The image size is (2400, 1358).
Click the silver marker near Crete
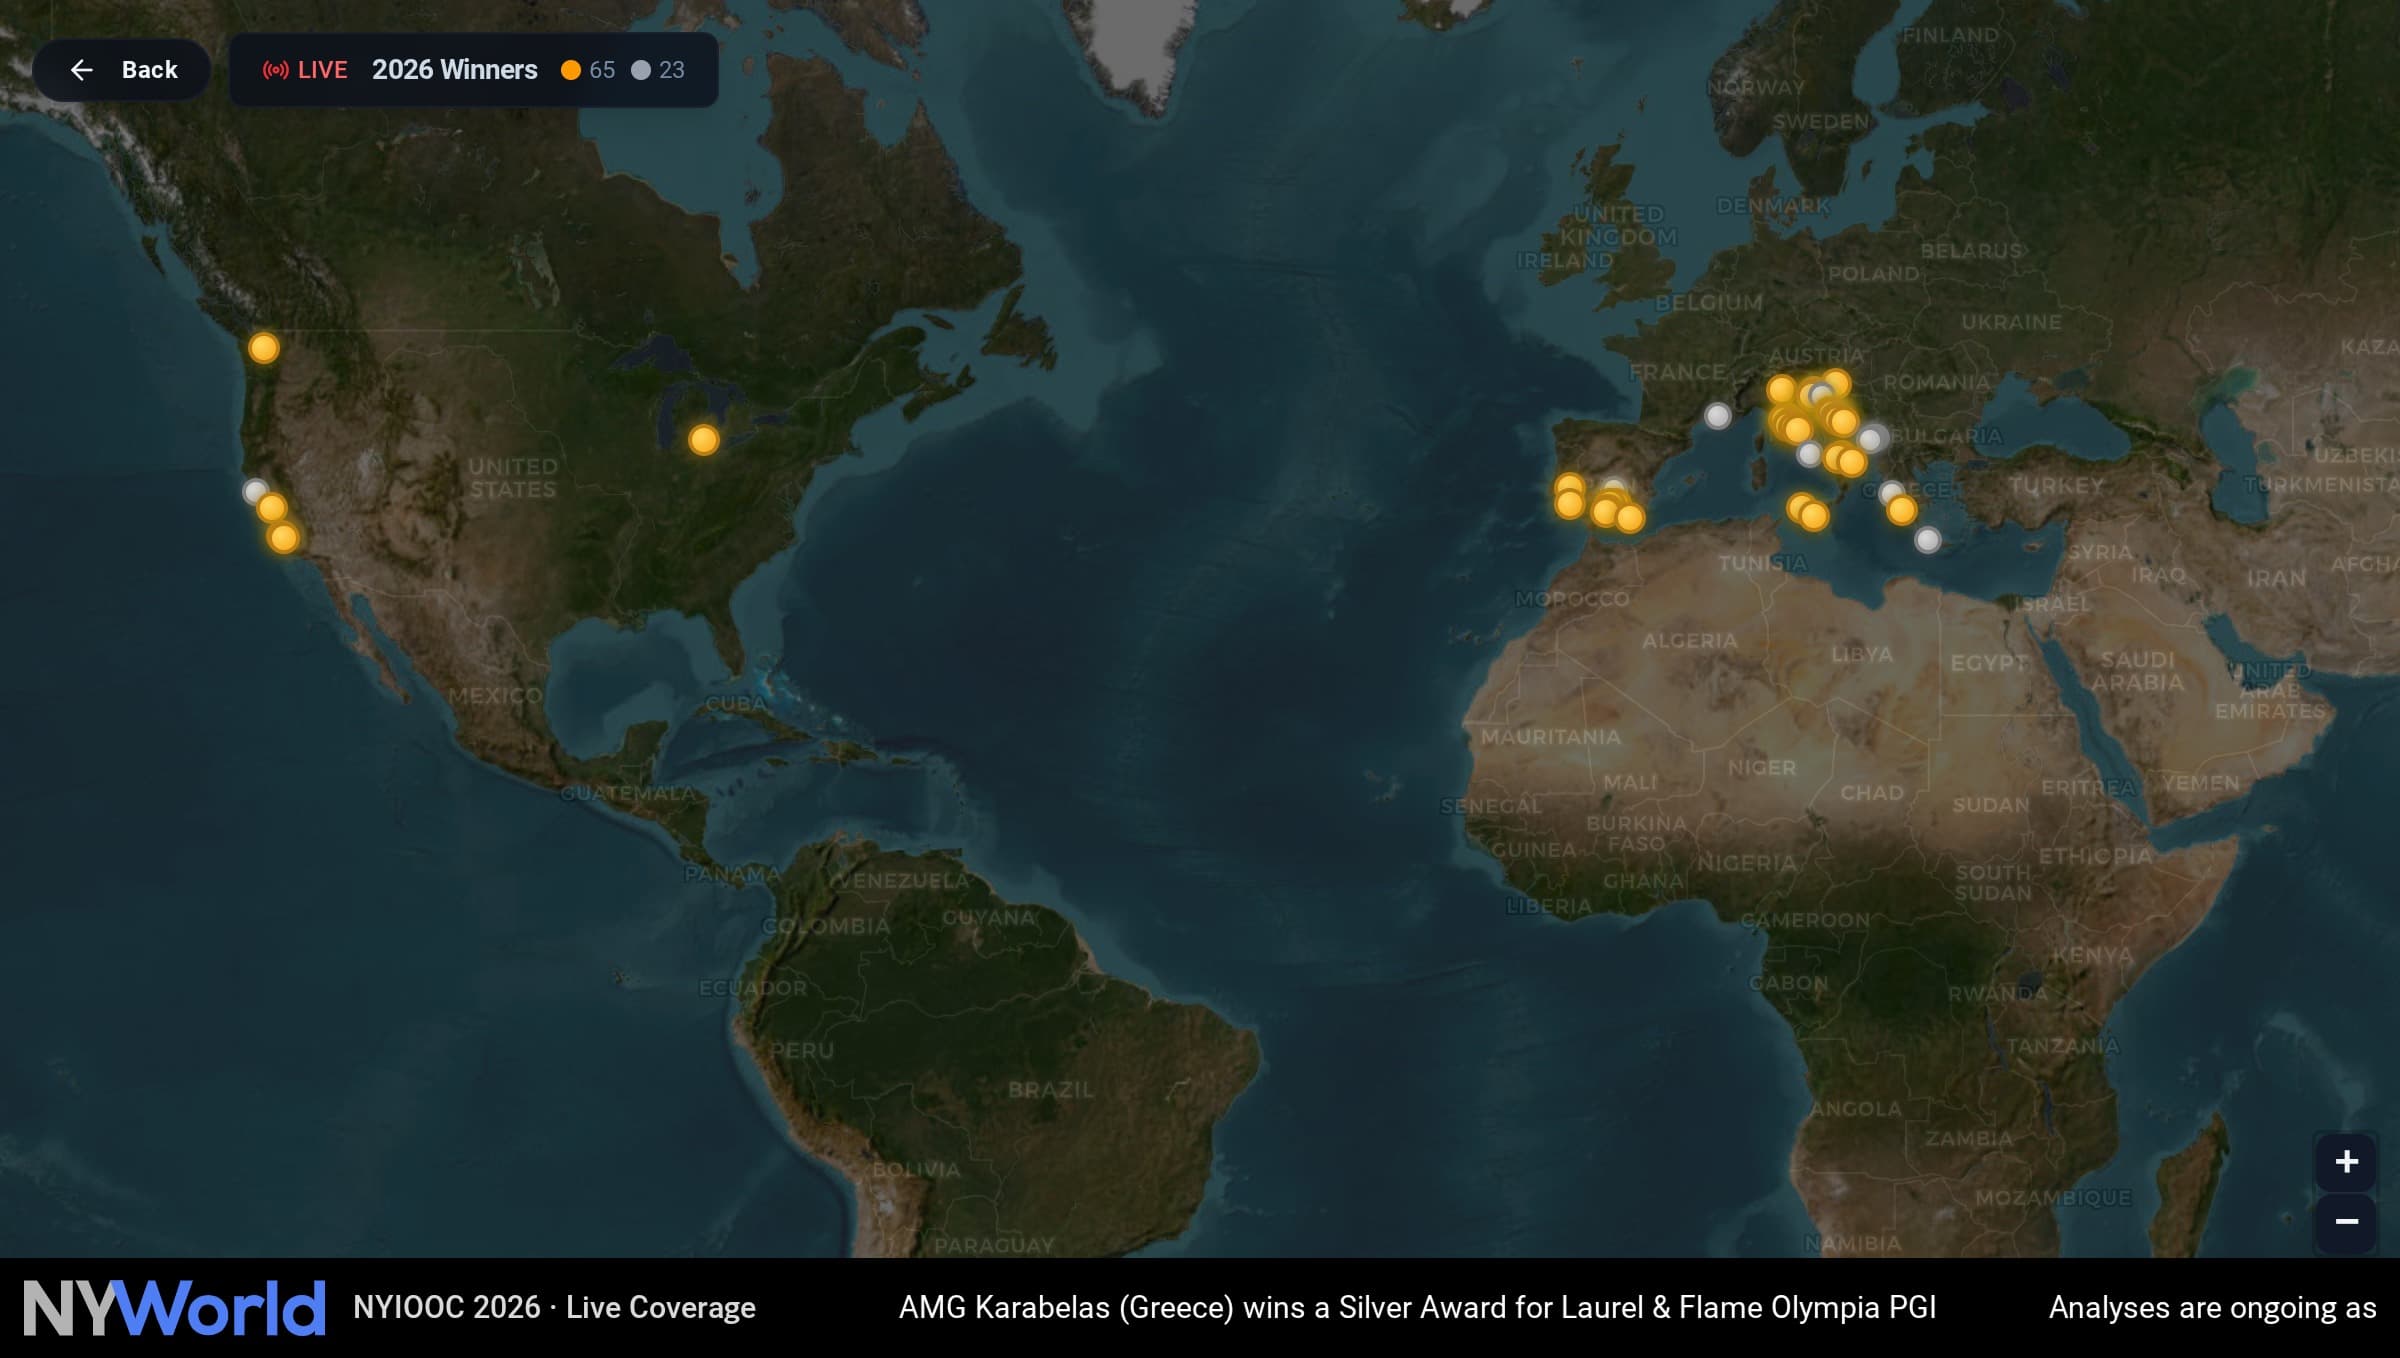click(x=1928, y=540)
